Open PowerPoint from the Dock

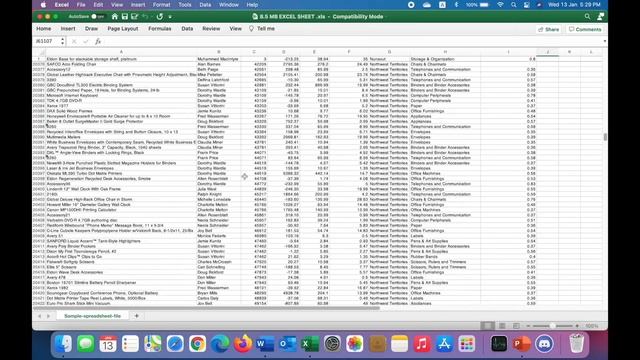pyautogui.click(x=521, y=344)
